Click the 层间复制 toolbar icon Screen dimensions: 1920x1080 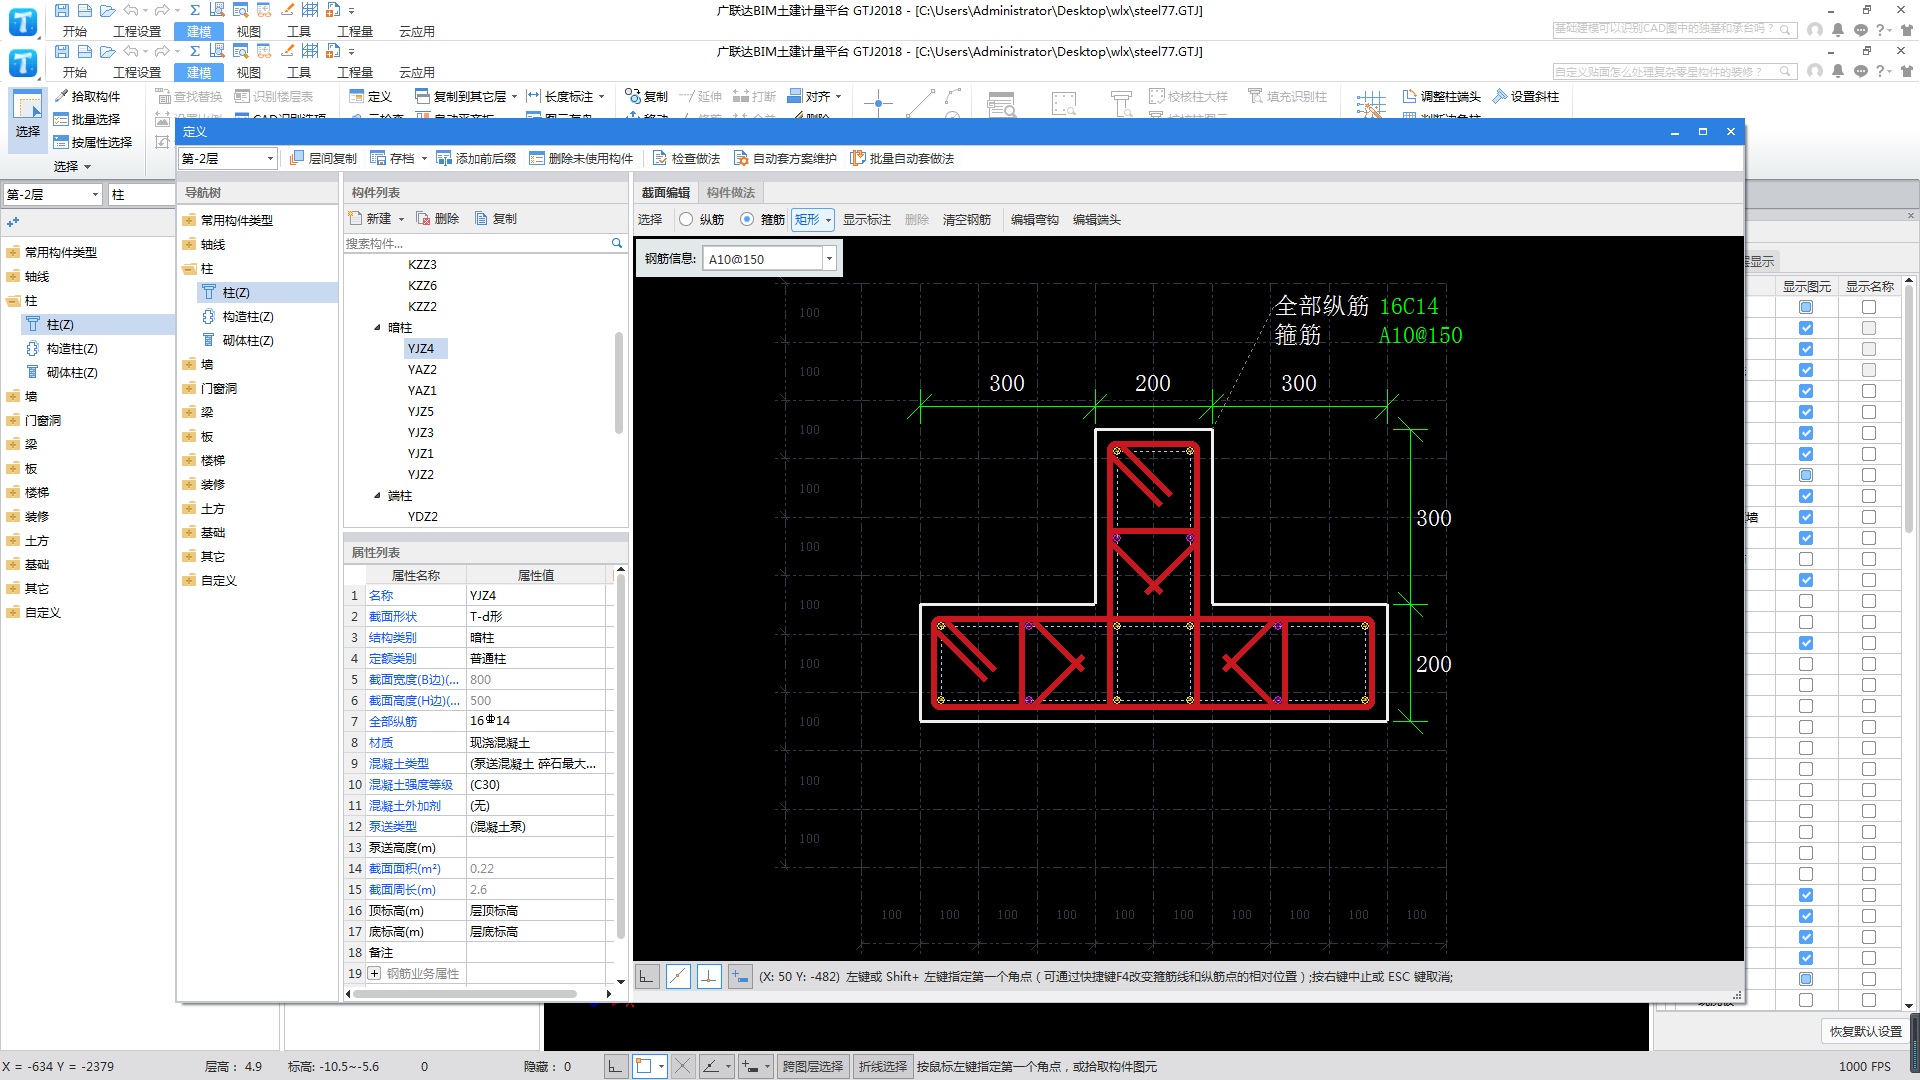coord(297,158)
